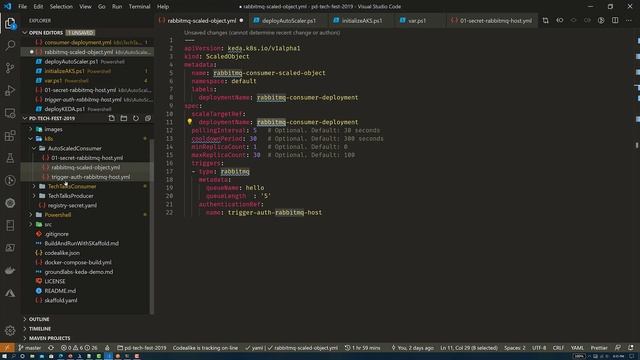Screen dimensions: 640x360
Task: Change the CRLF end of line setting
Action: pyautogui.click(x=558, y=348)
